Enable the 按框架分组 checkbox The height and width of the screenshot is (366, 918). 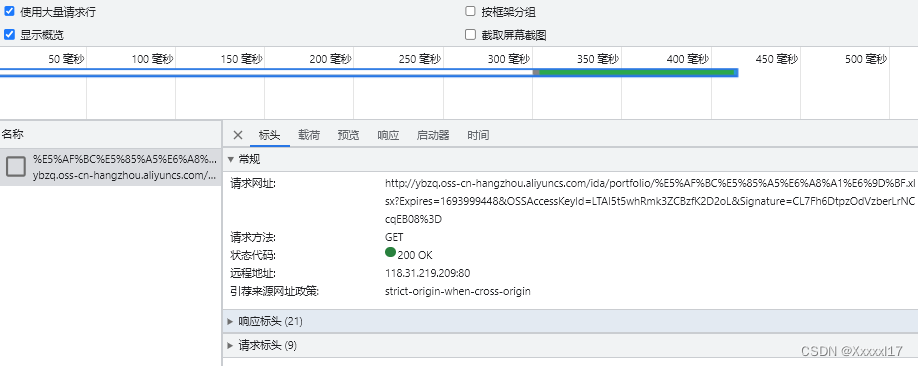(x=470, y=11)
